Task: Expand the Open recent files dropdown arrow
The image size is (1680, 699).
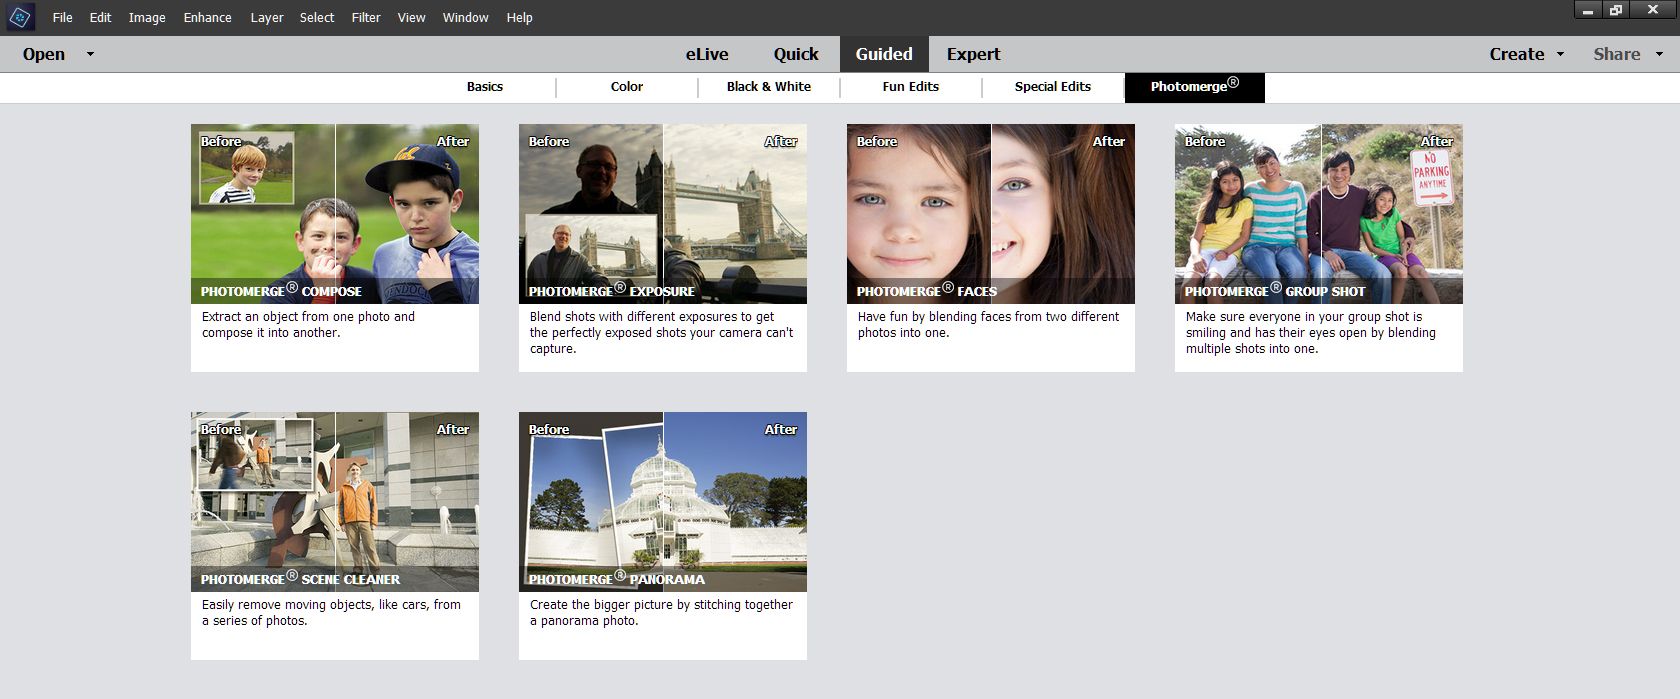Action: click(x=90, y=54)
